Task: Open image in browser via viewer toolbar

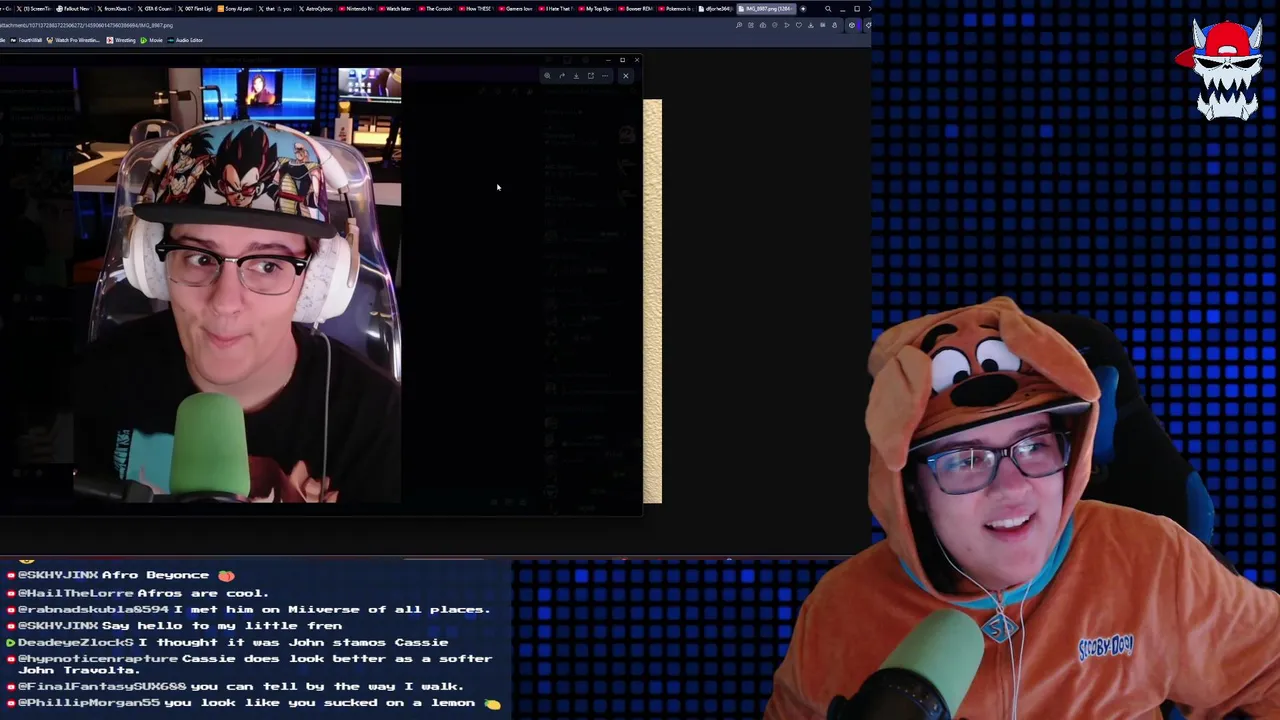Action: pos(591,75)
